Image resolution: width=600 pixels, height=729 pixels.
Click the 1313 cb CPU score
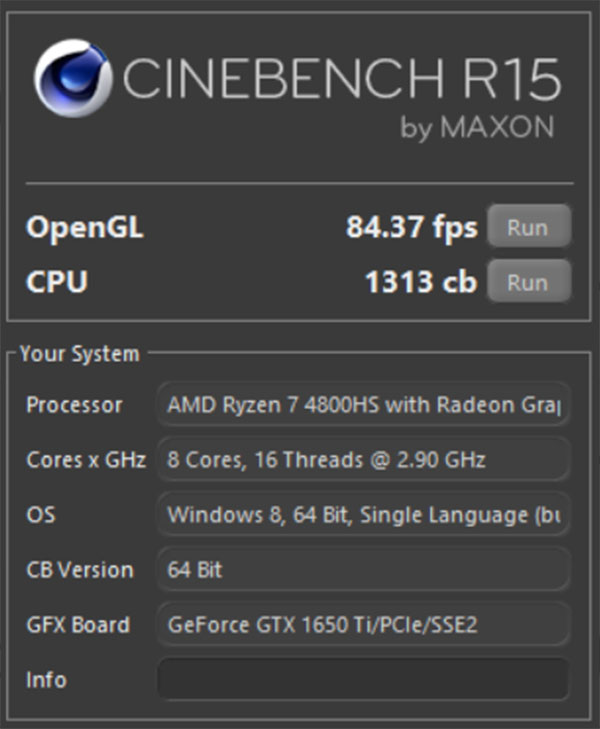pos(420,282)
